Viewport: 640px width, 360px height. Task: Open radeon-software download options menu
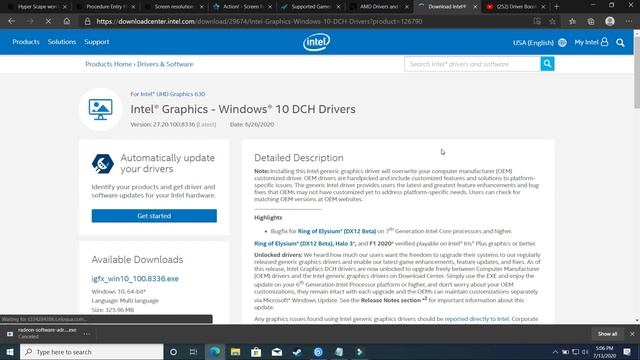87,334
